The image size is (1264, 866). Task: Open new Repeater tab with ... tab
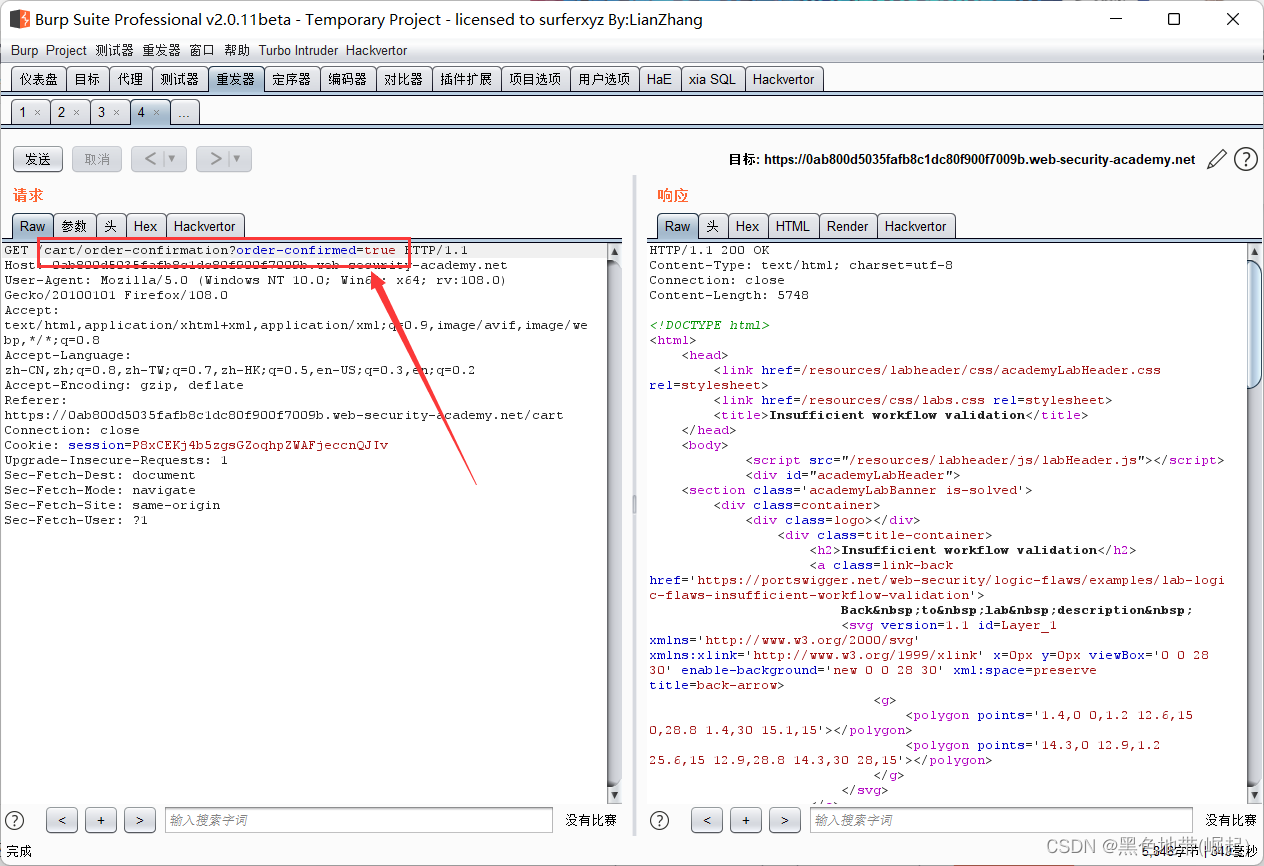coord(183,113)
